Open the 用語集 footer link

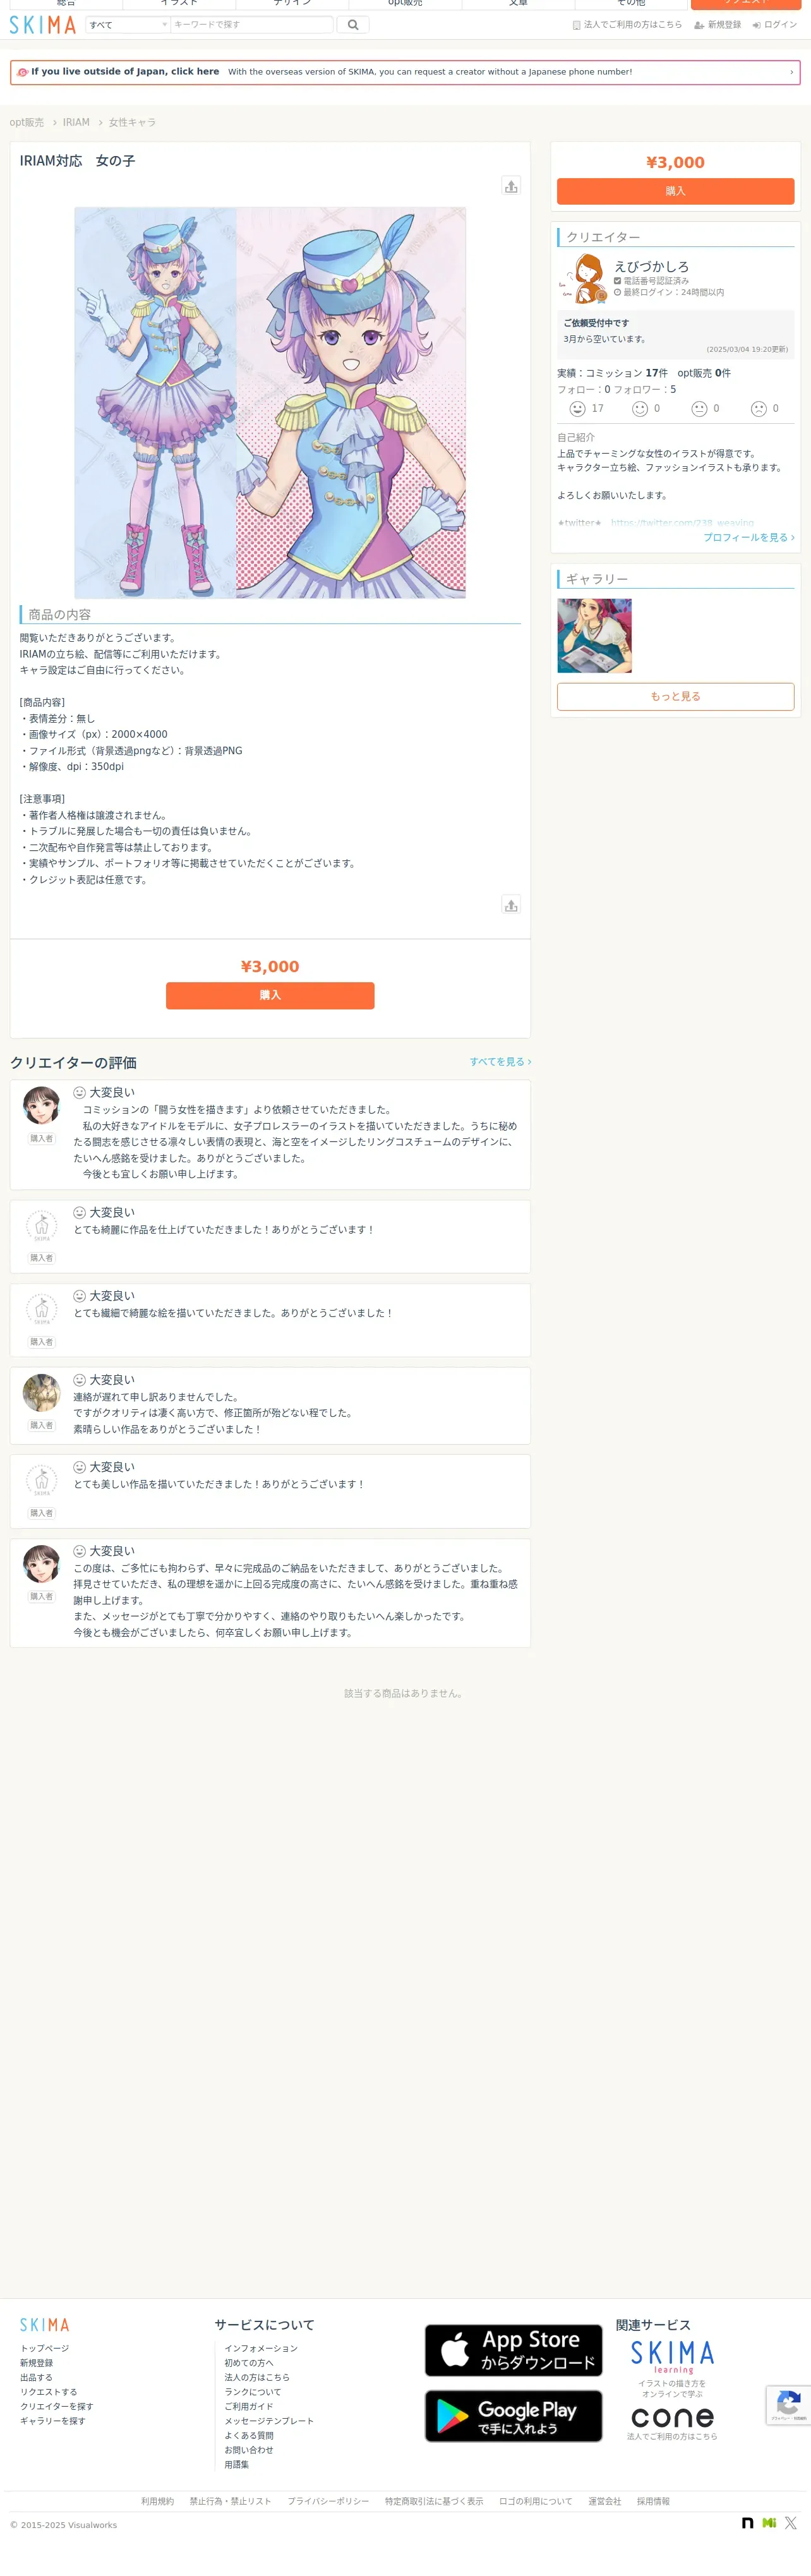pos(237,2465)
